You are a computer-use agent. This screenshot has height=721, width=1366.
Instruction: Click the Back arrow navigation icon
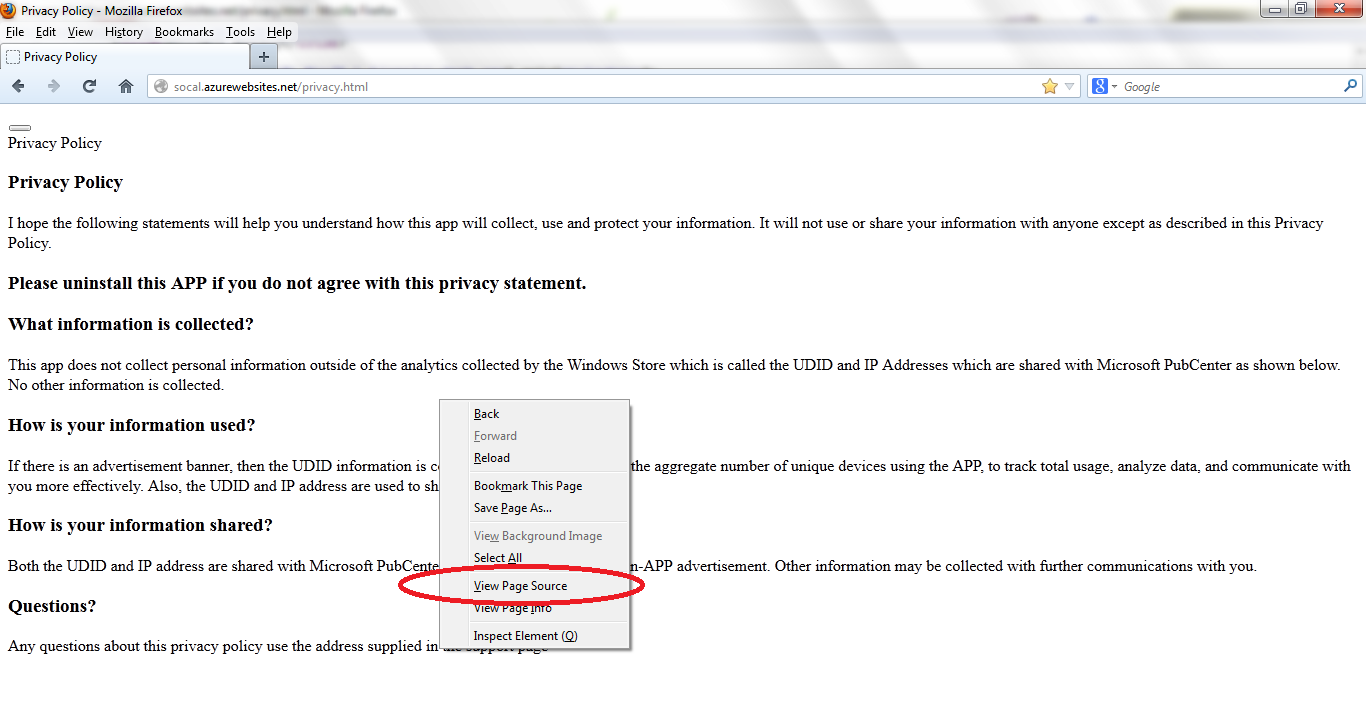(18, 87)
